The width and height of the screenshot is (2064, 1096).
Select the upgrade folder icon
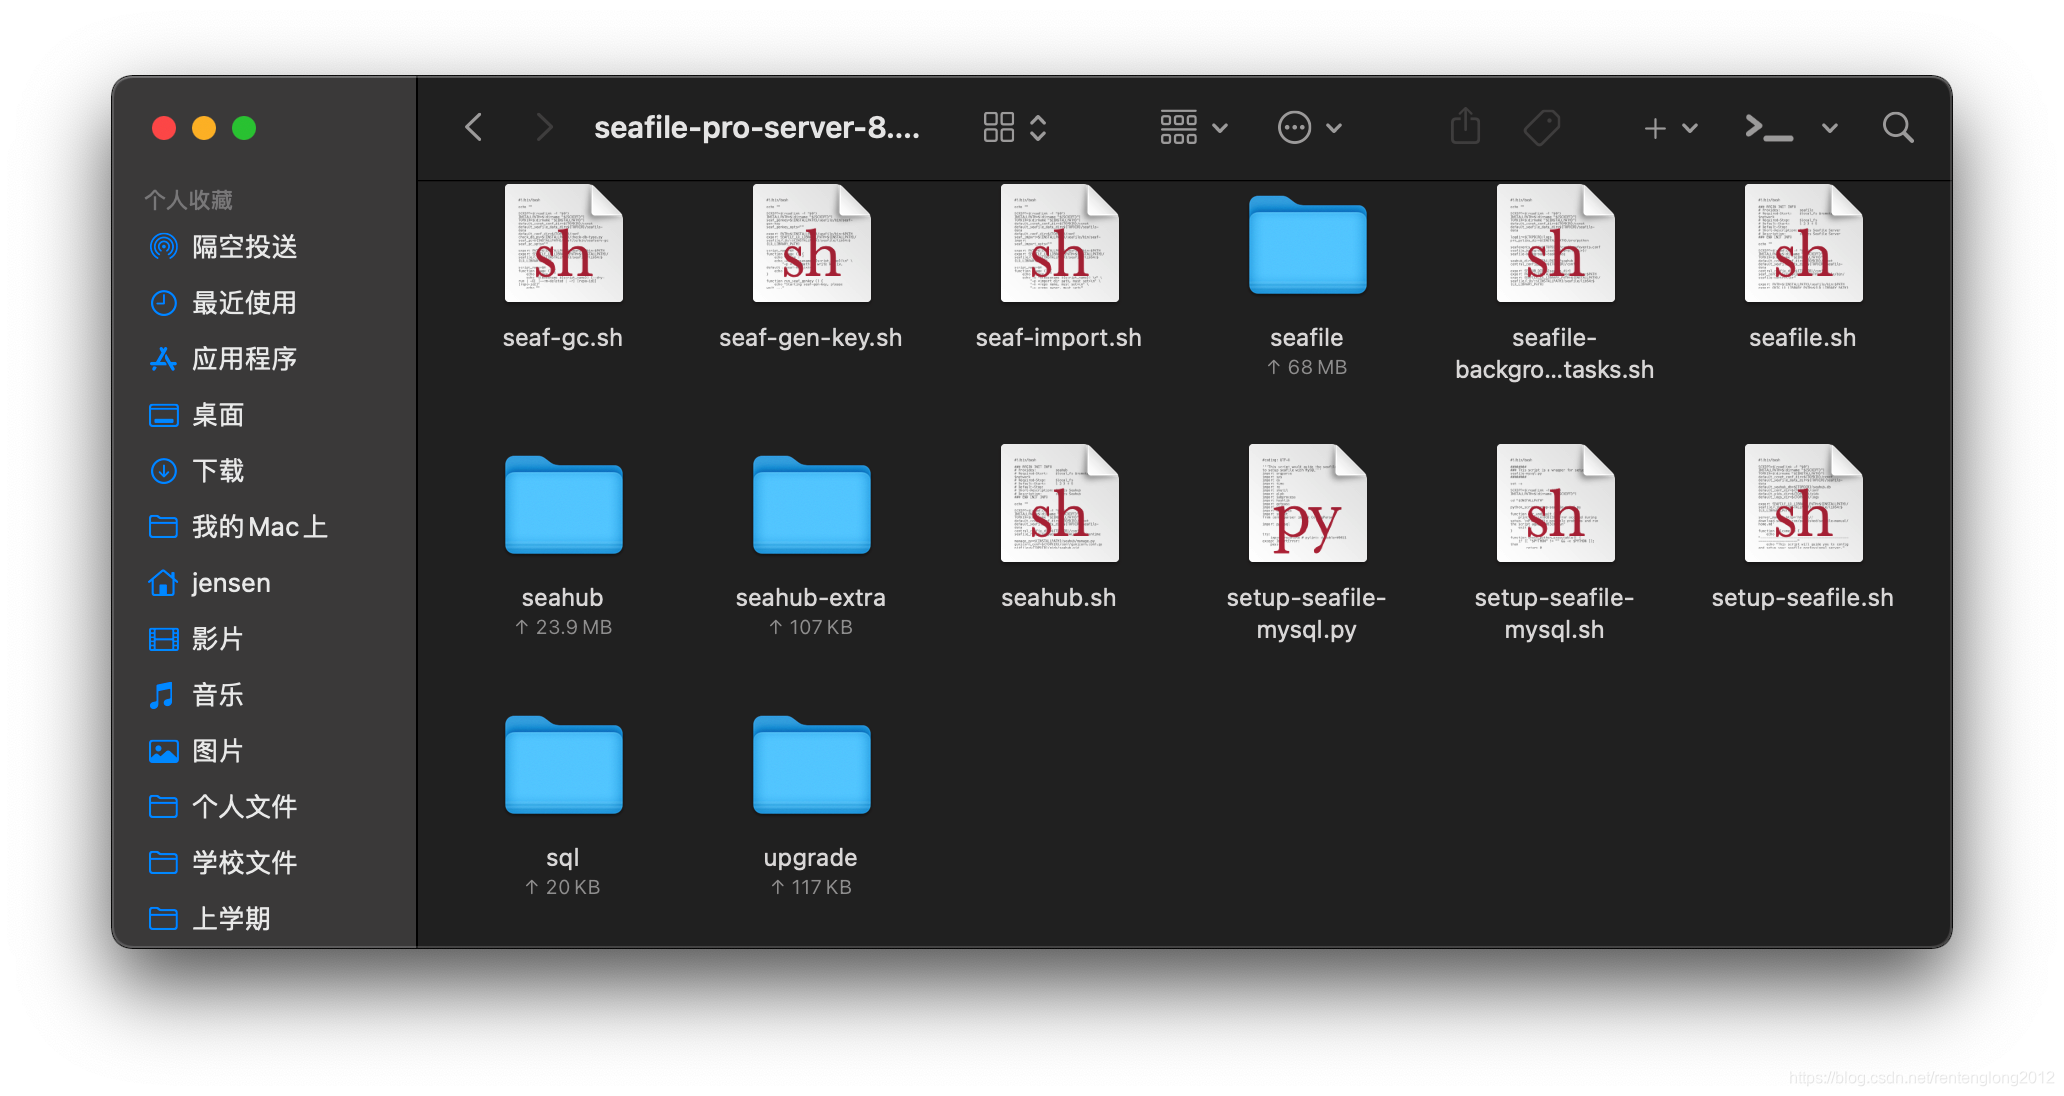[811, 765]
